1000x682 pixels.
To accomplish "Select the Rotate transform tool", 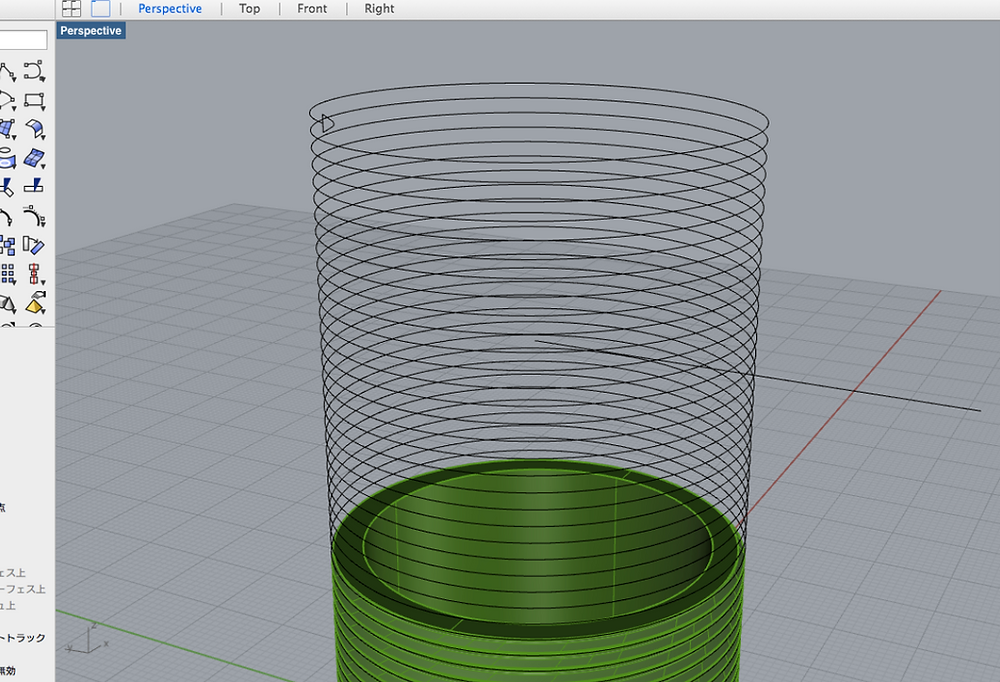I will tap(34, 245).
